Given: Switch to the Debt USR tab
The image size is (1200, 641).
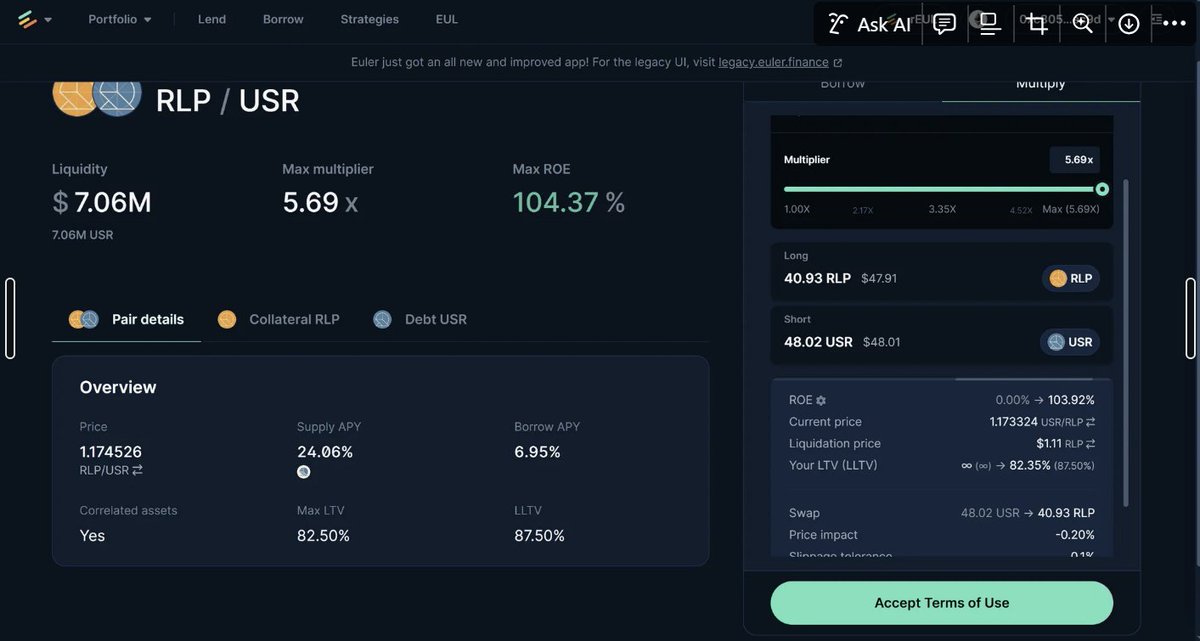Looking at the screenshot, I should coord(420,320).
